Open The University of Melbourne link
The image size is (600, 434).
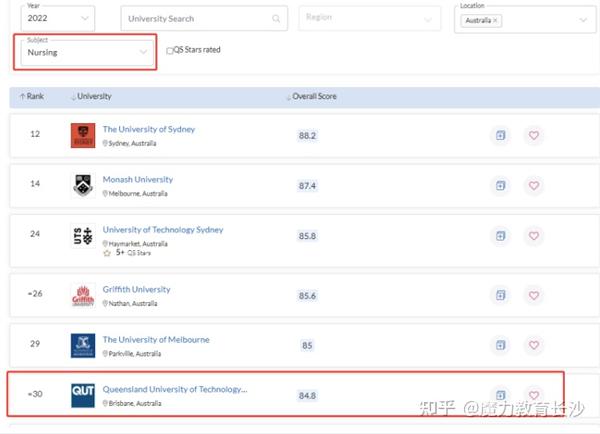point(156,339)
